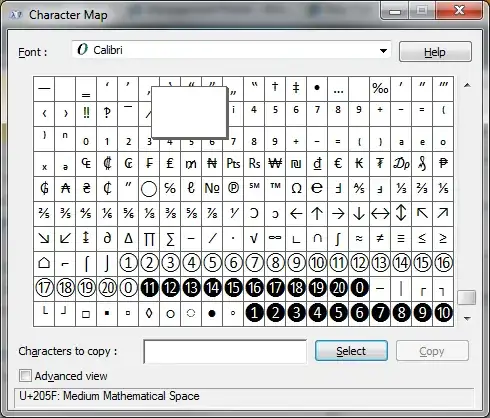Select the left-right arrow ↔ character

[380, 214]
